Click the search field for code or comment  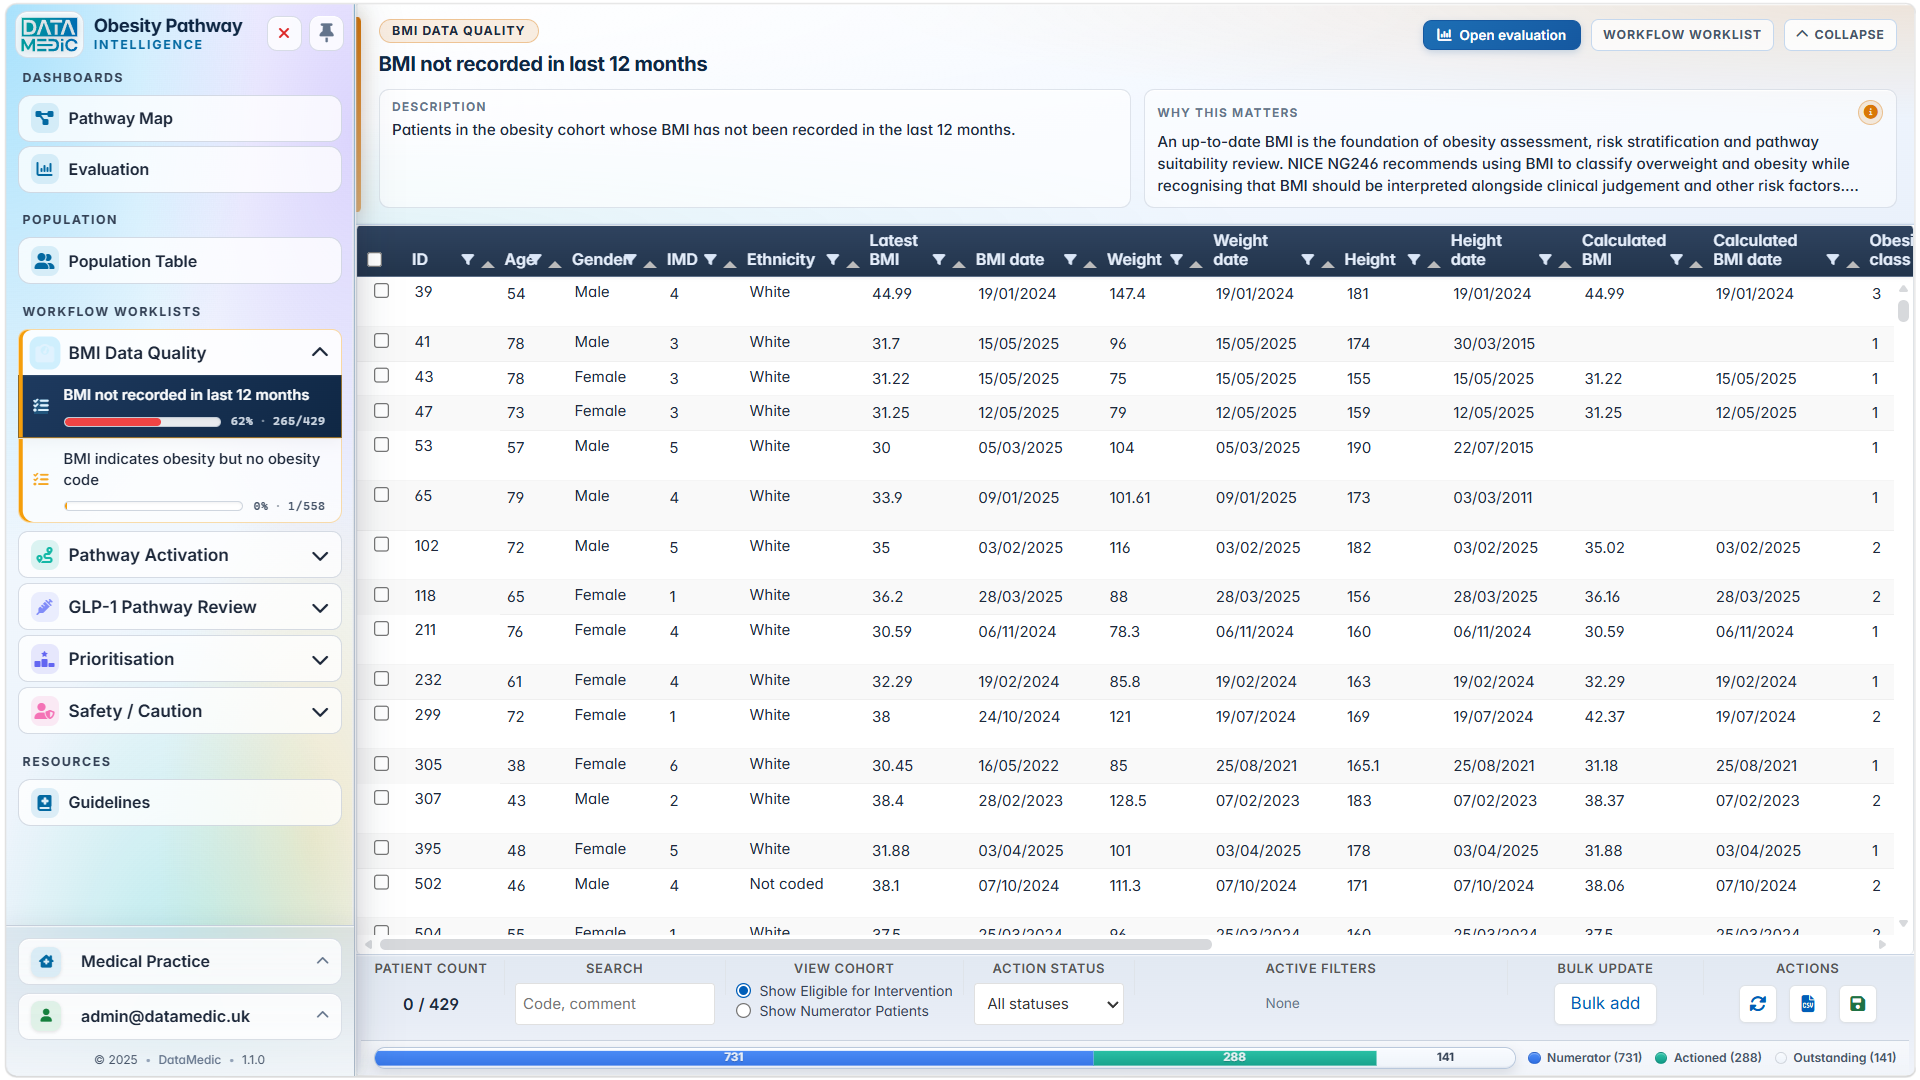pyautogui.click(x=614, y=1004)
